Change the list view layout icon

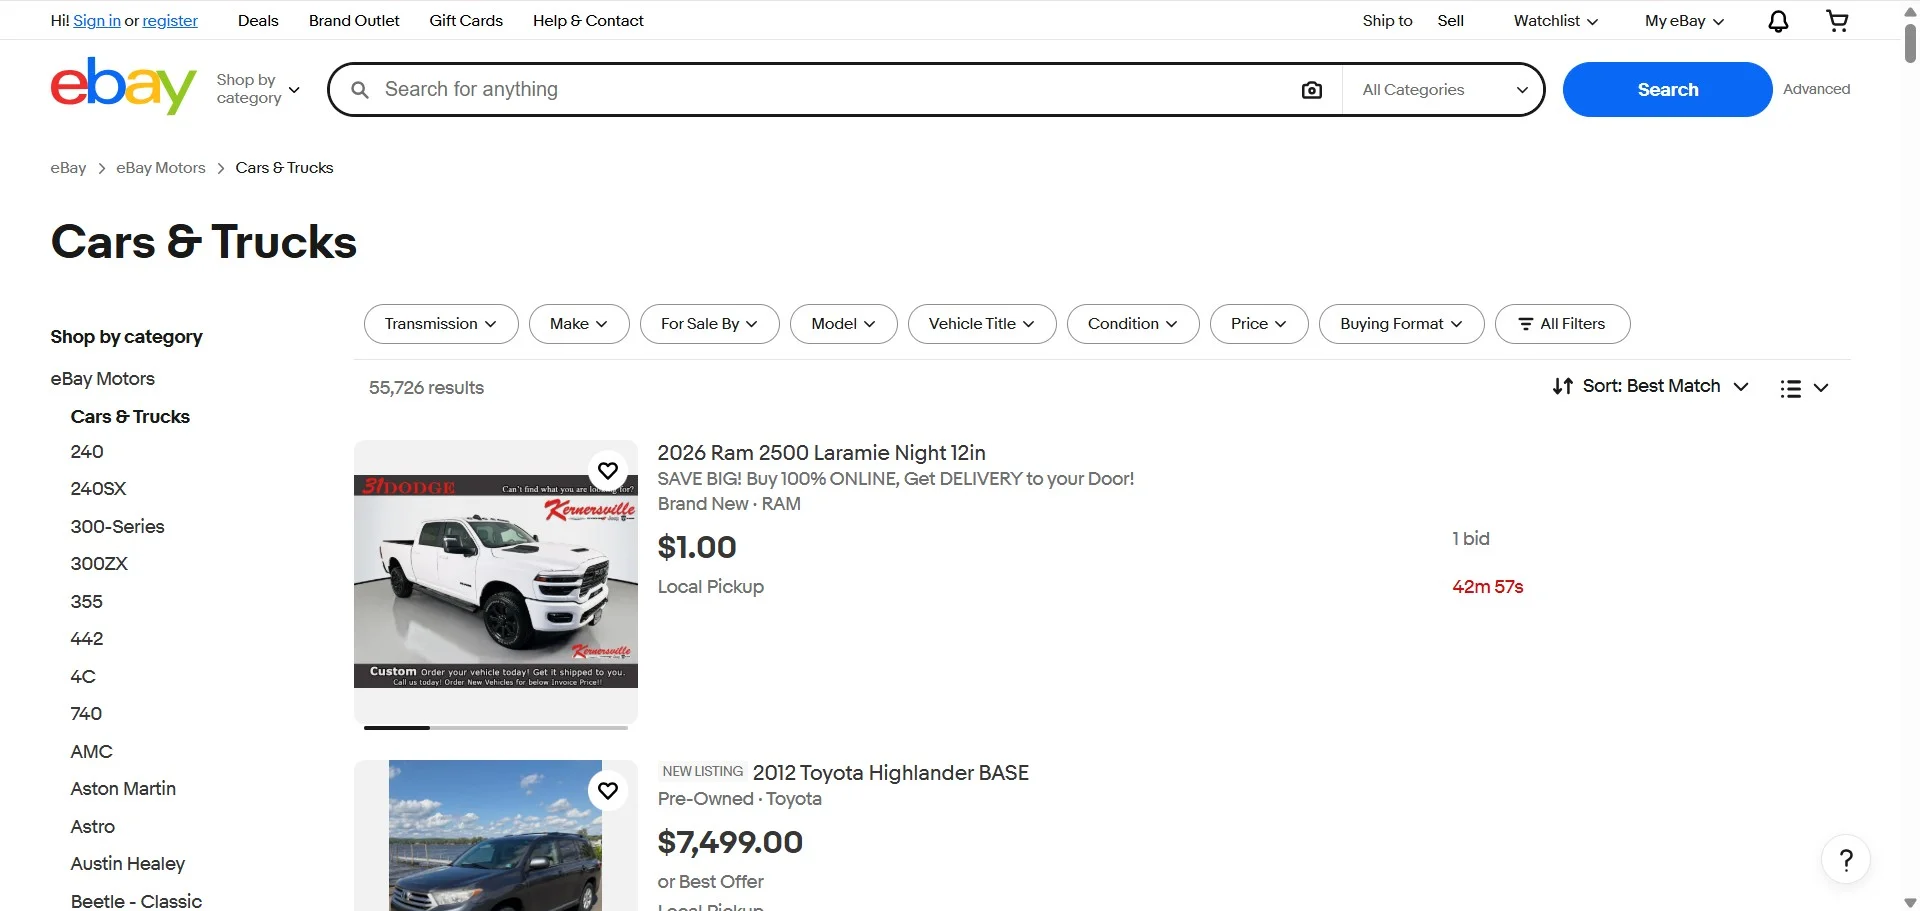click(x=1804, y=388)
